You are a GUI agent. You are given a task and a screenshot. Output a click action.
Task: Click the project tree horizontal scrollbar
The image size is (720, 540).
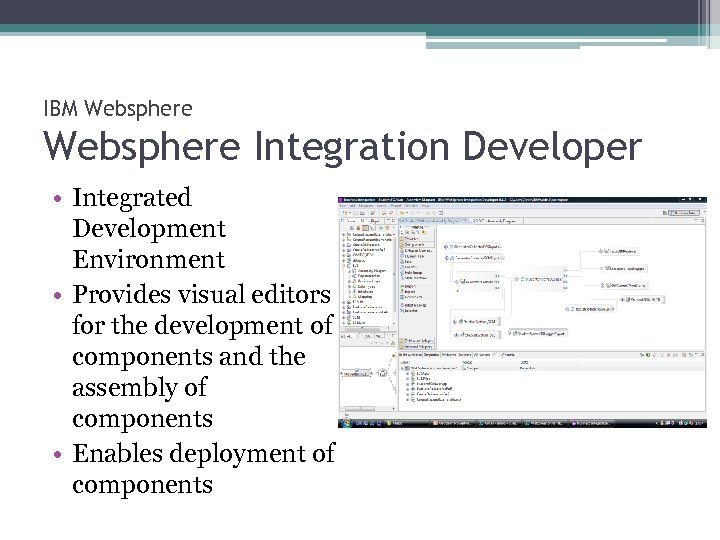[367, 328]
